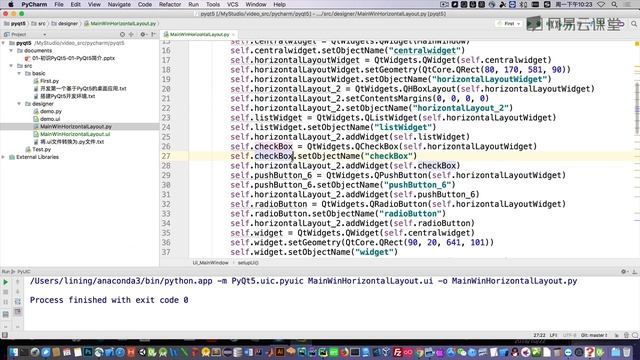This screenshot has height=360, width=640.
Task: Click scroll-from-source target icon in Project panel
Action: pos(122,35)
